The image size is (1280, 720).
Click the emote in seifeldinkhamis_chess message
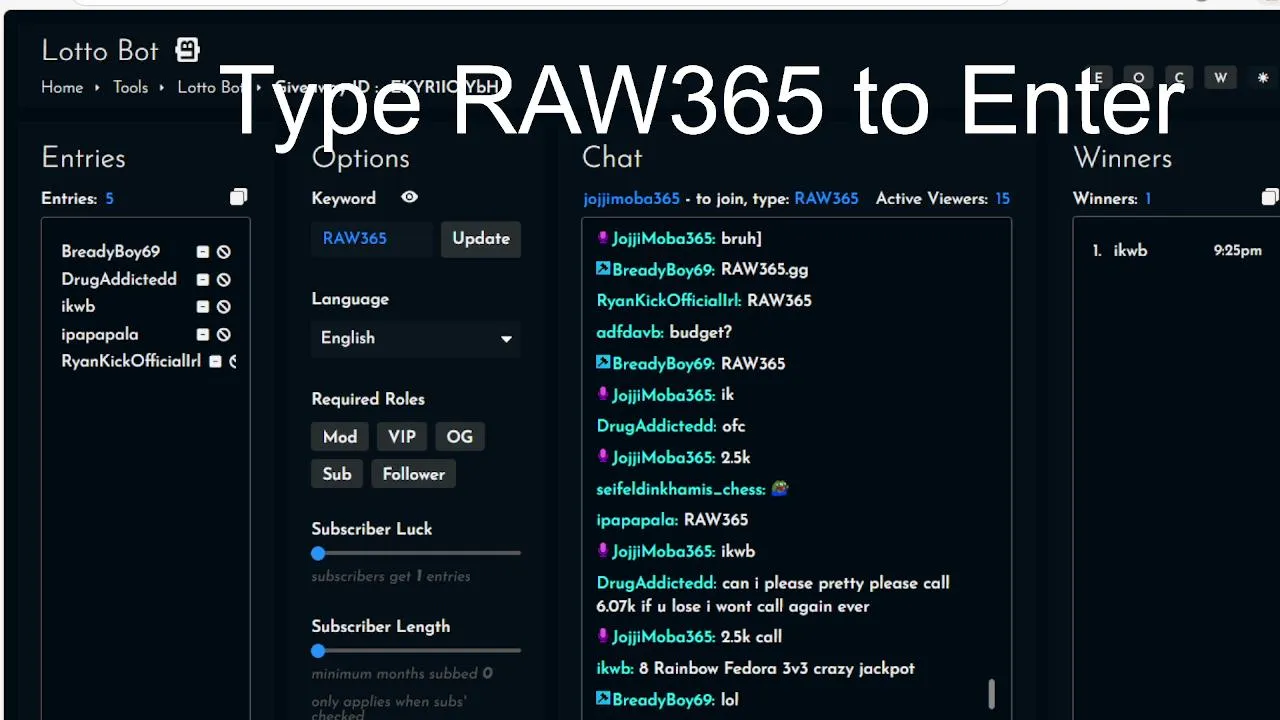pos(779,489)
